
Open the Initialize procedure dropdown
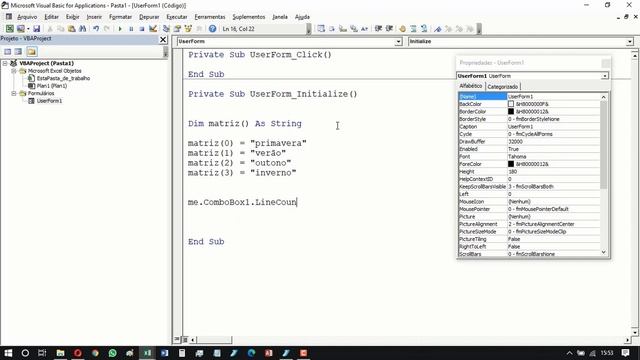pos(629,42)
